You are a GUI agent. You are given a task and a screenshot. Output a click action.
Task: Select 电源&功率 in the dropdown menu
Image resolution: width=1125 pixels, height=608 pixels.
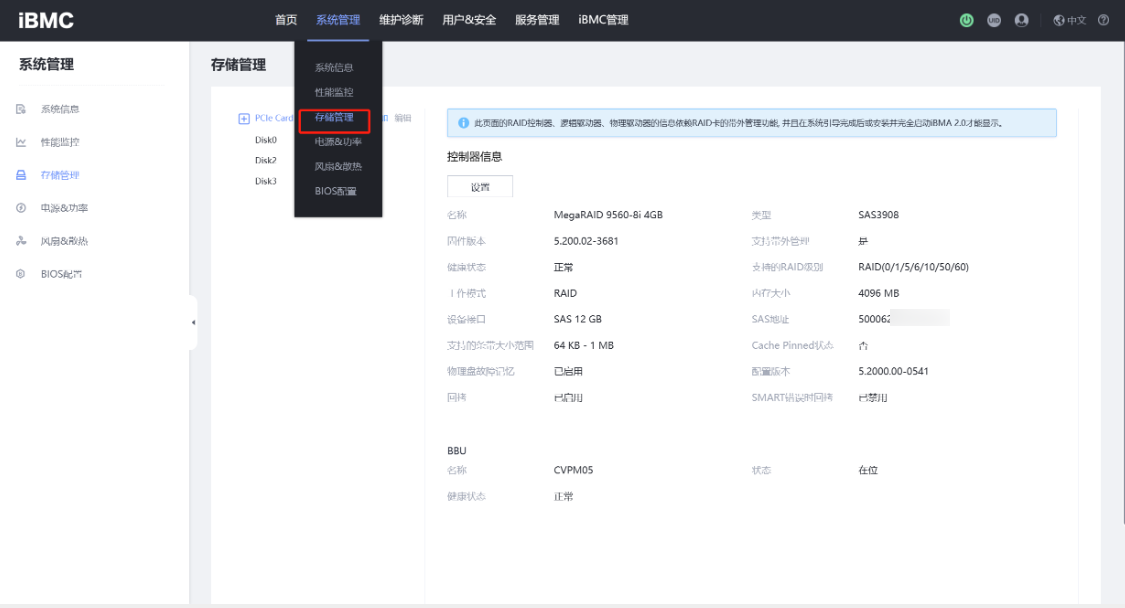(x=338, y=142)
